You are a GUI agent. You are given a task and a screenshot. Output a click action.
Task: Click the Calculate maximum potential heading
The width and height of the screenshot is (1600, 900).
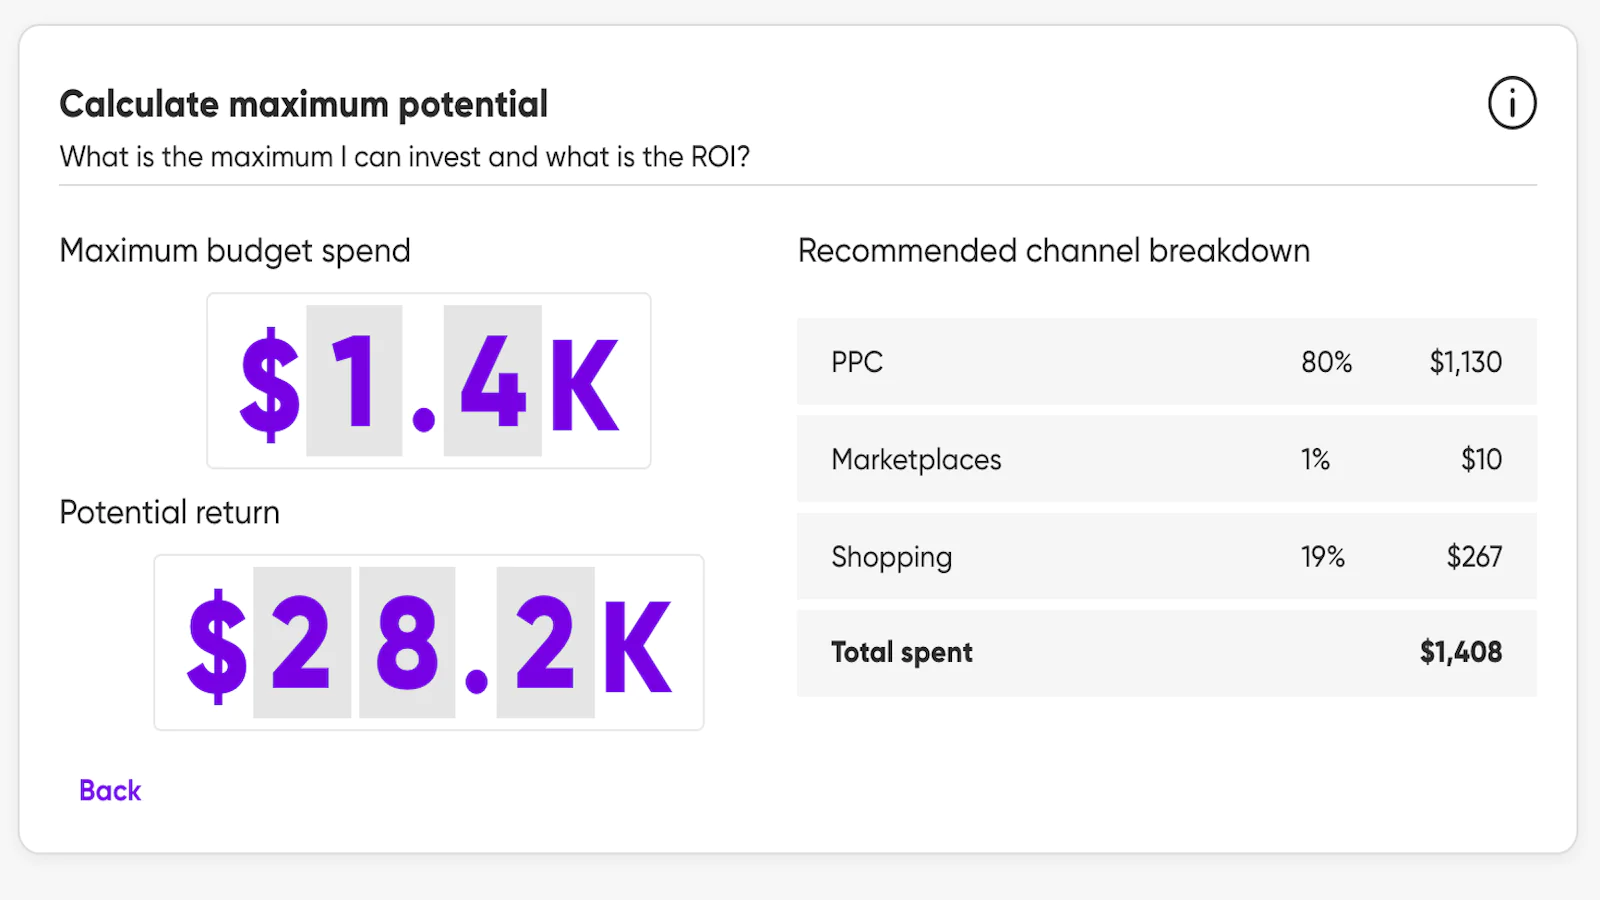[x=304, y=104]
